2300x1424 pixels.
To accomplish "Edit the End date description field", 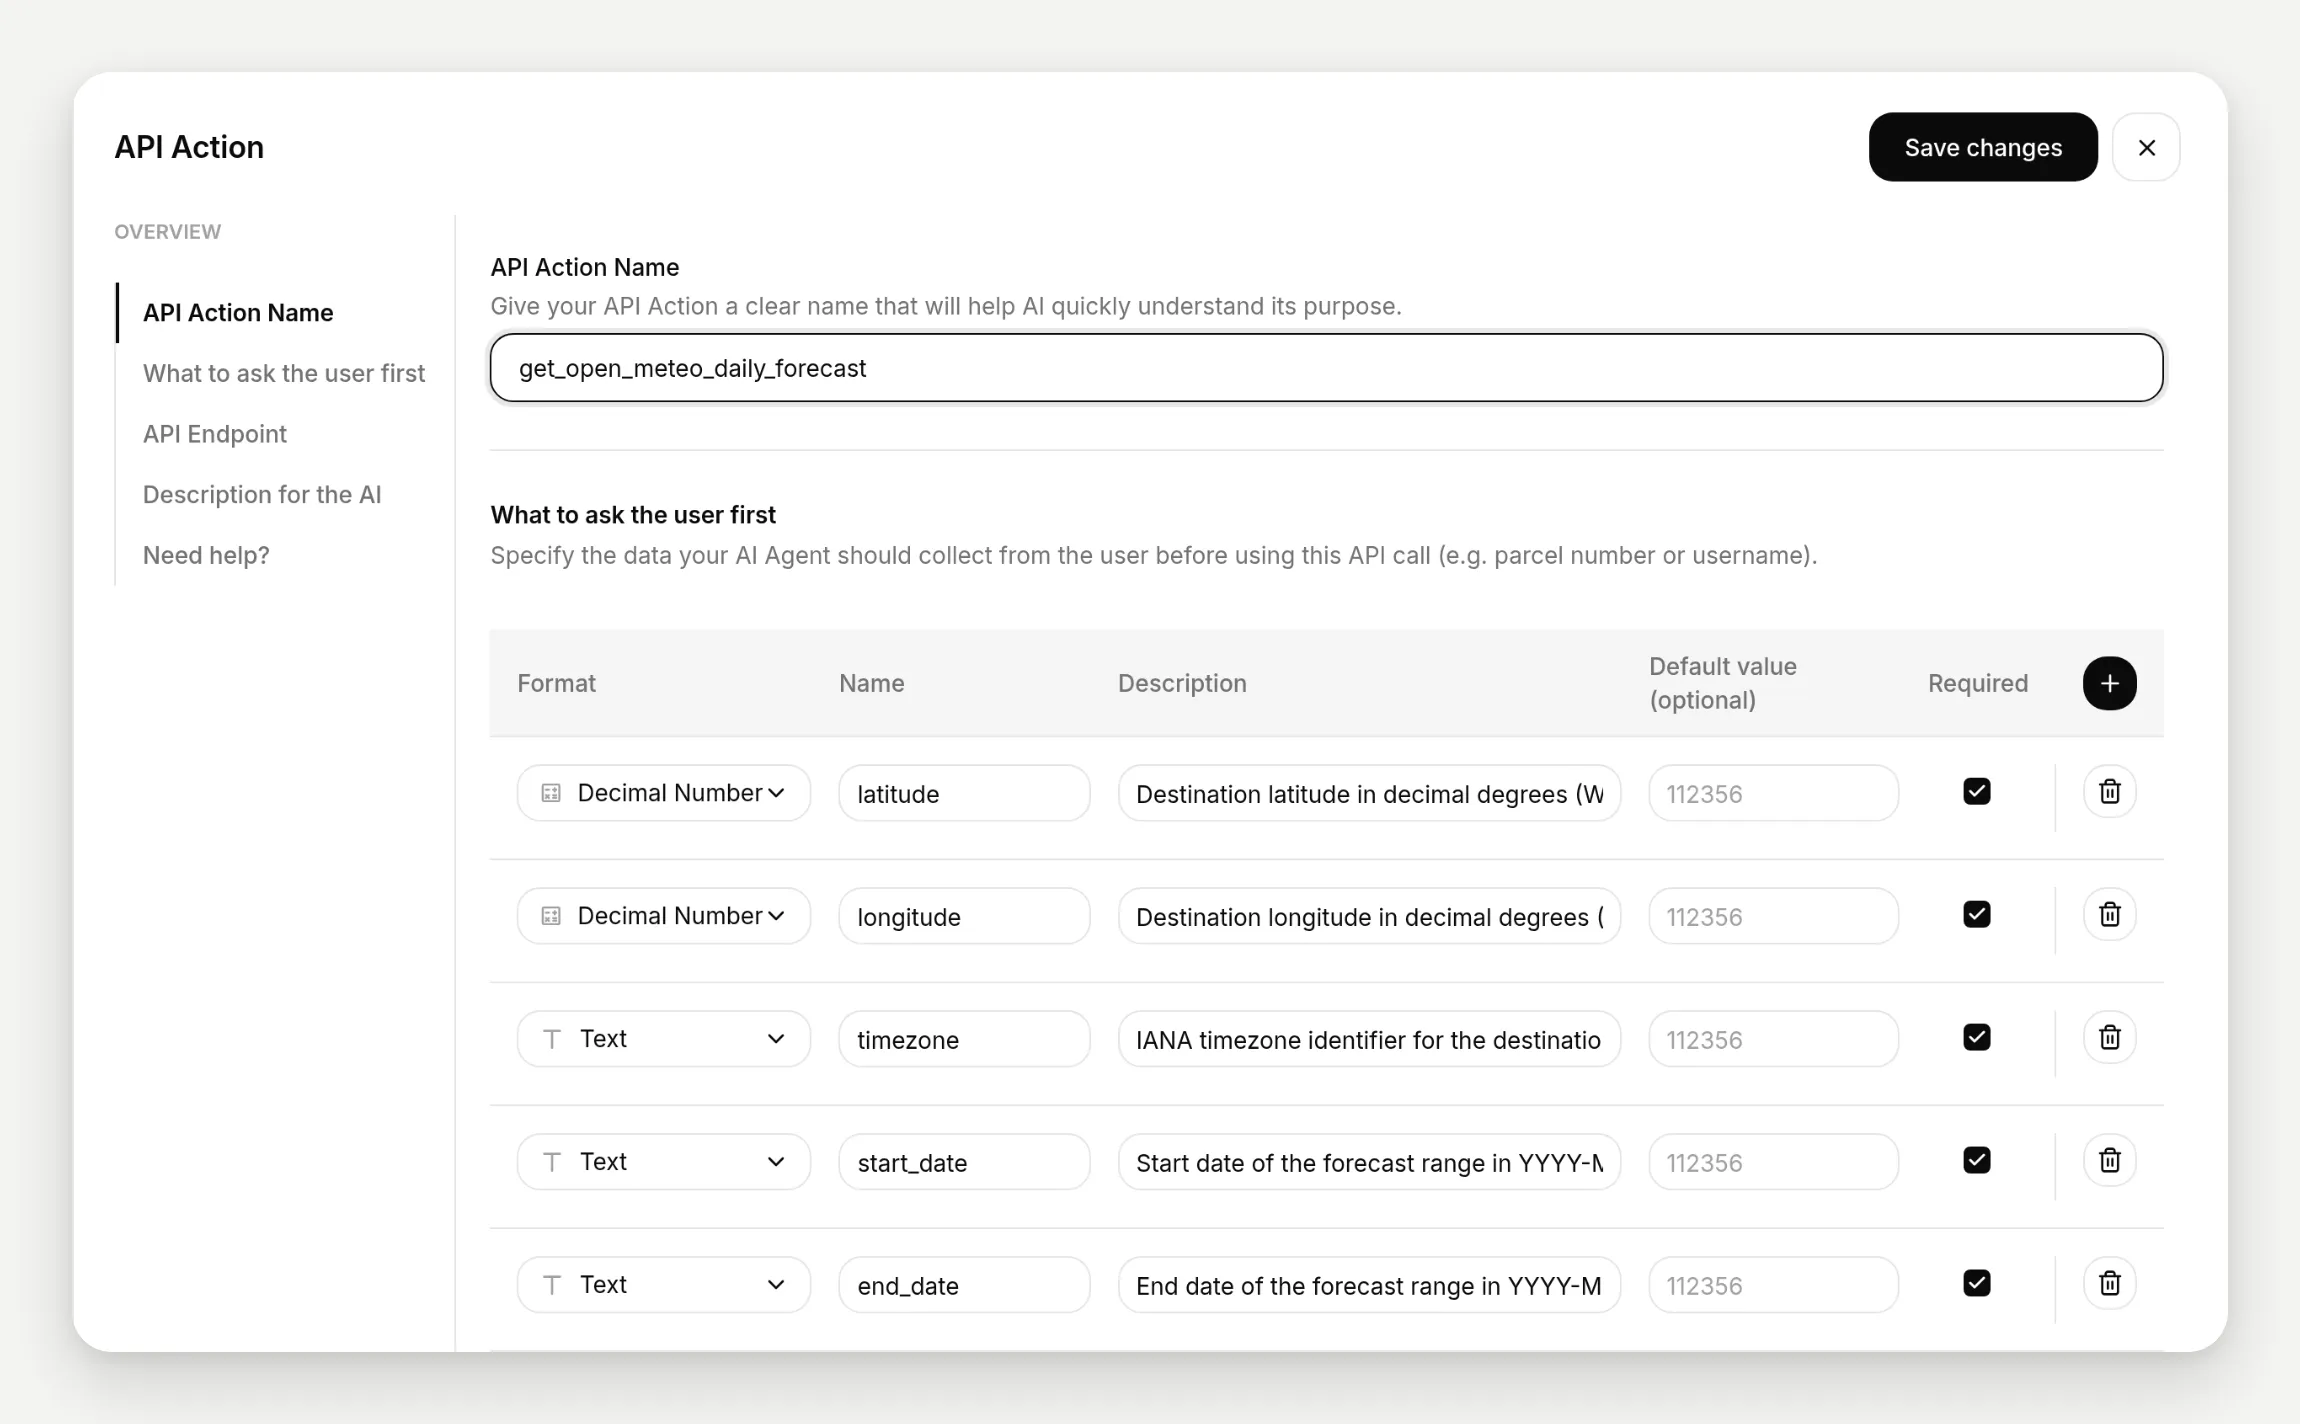I will coord(1369,1285).
